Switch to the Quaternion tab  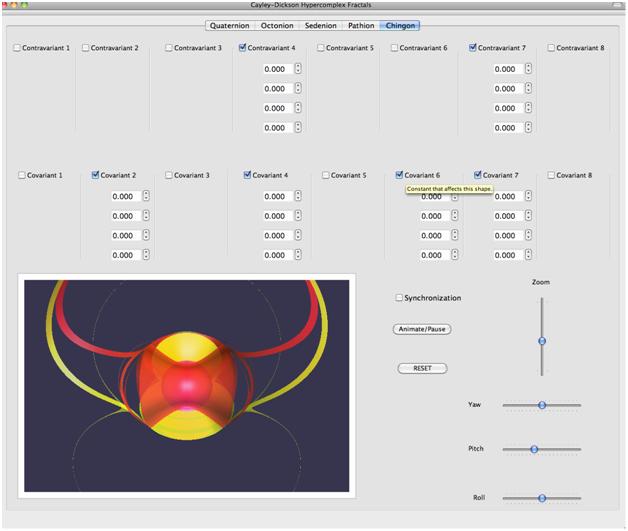tap(229, 26)
